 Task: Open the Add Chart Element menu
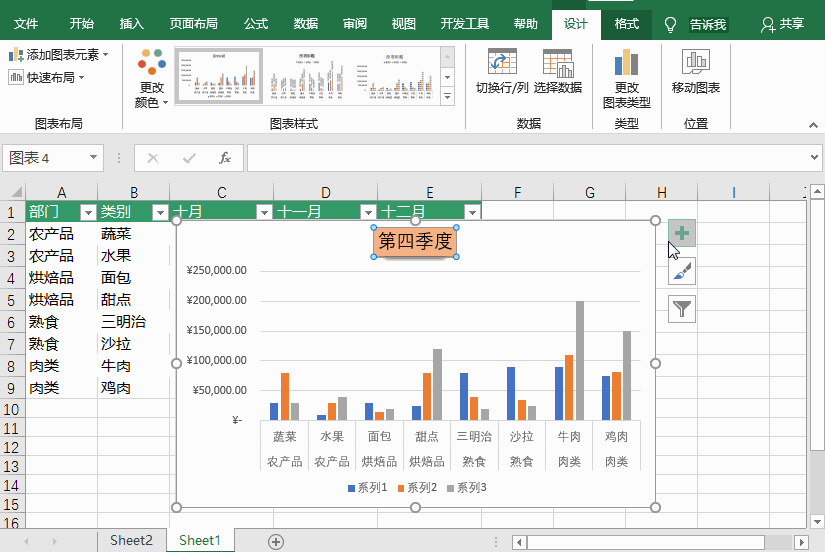[x=58, y=55]
